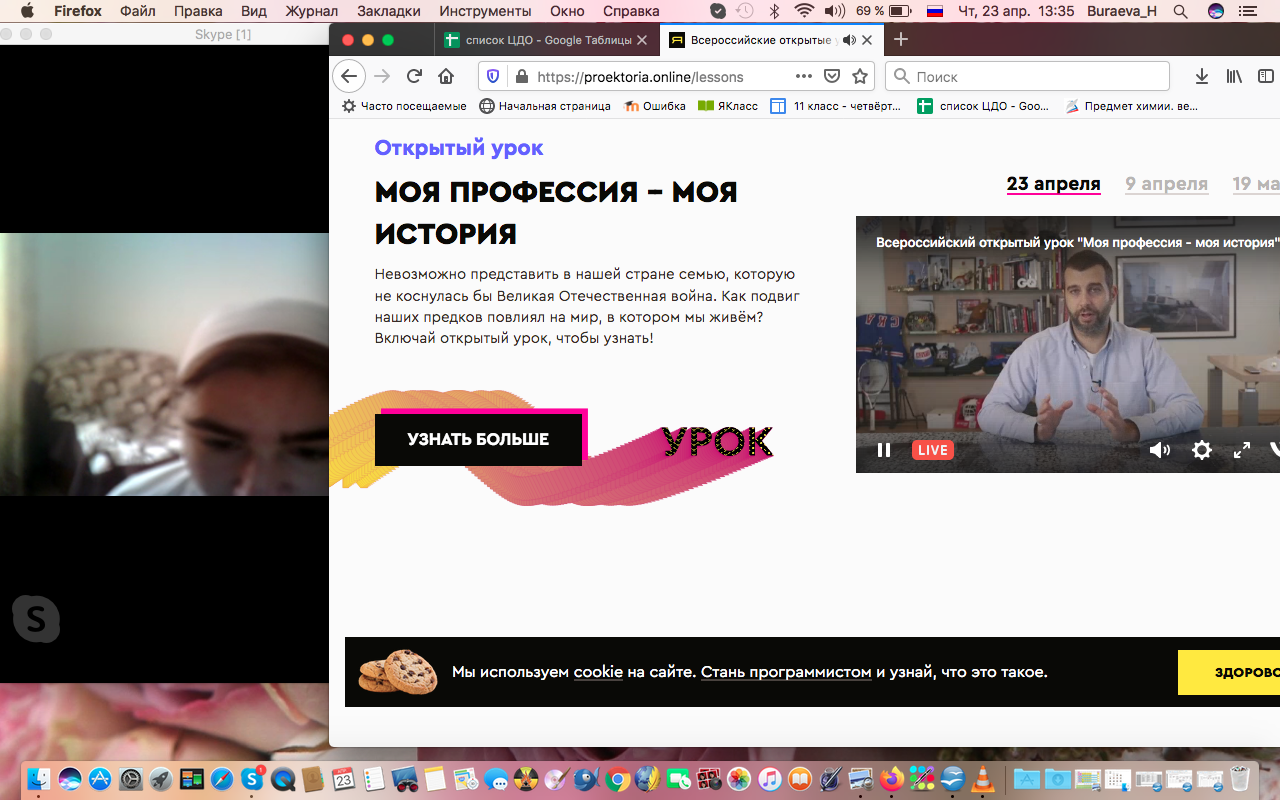Screen dimensions: 1280x800
Task: Pause the live video stream
Action: 884,450
